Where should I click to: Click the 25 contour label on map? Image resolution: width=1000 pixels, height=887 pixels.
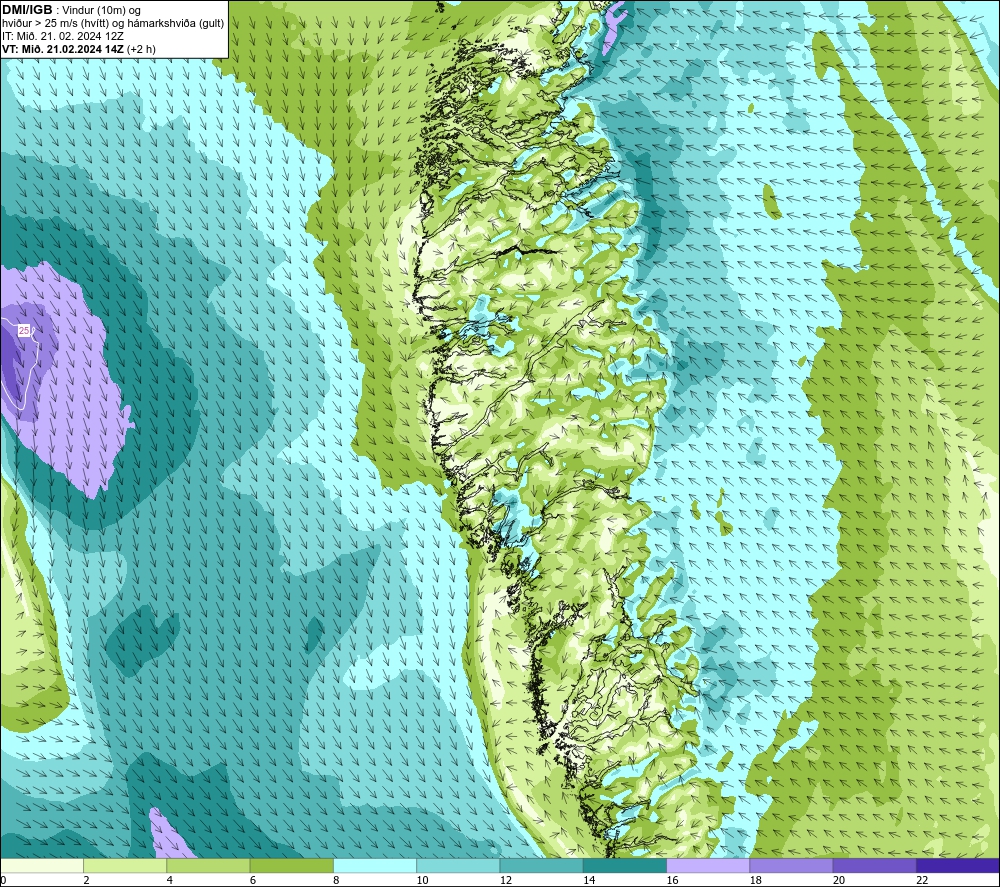[24, 330]
